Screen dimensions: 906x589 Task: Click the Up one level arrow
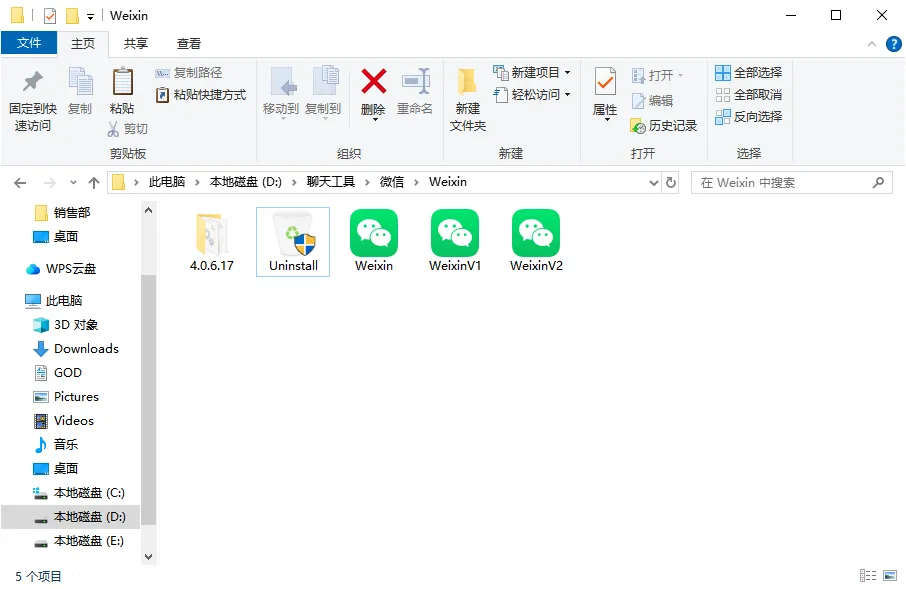pyautogui.click(x=94, y=183)
